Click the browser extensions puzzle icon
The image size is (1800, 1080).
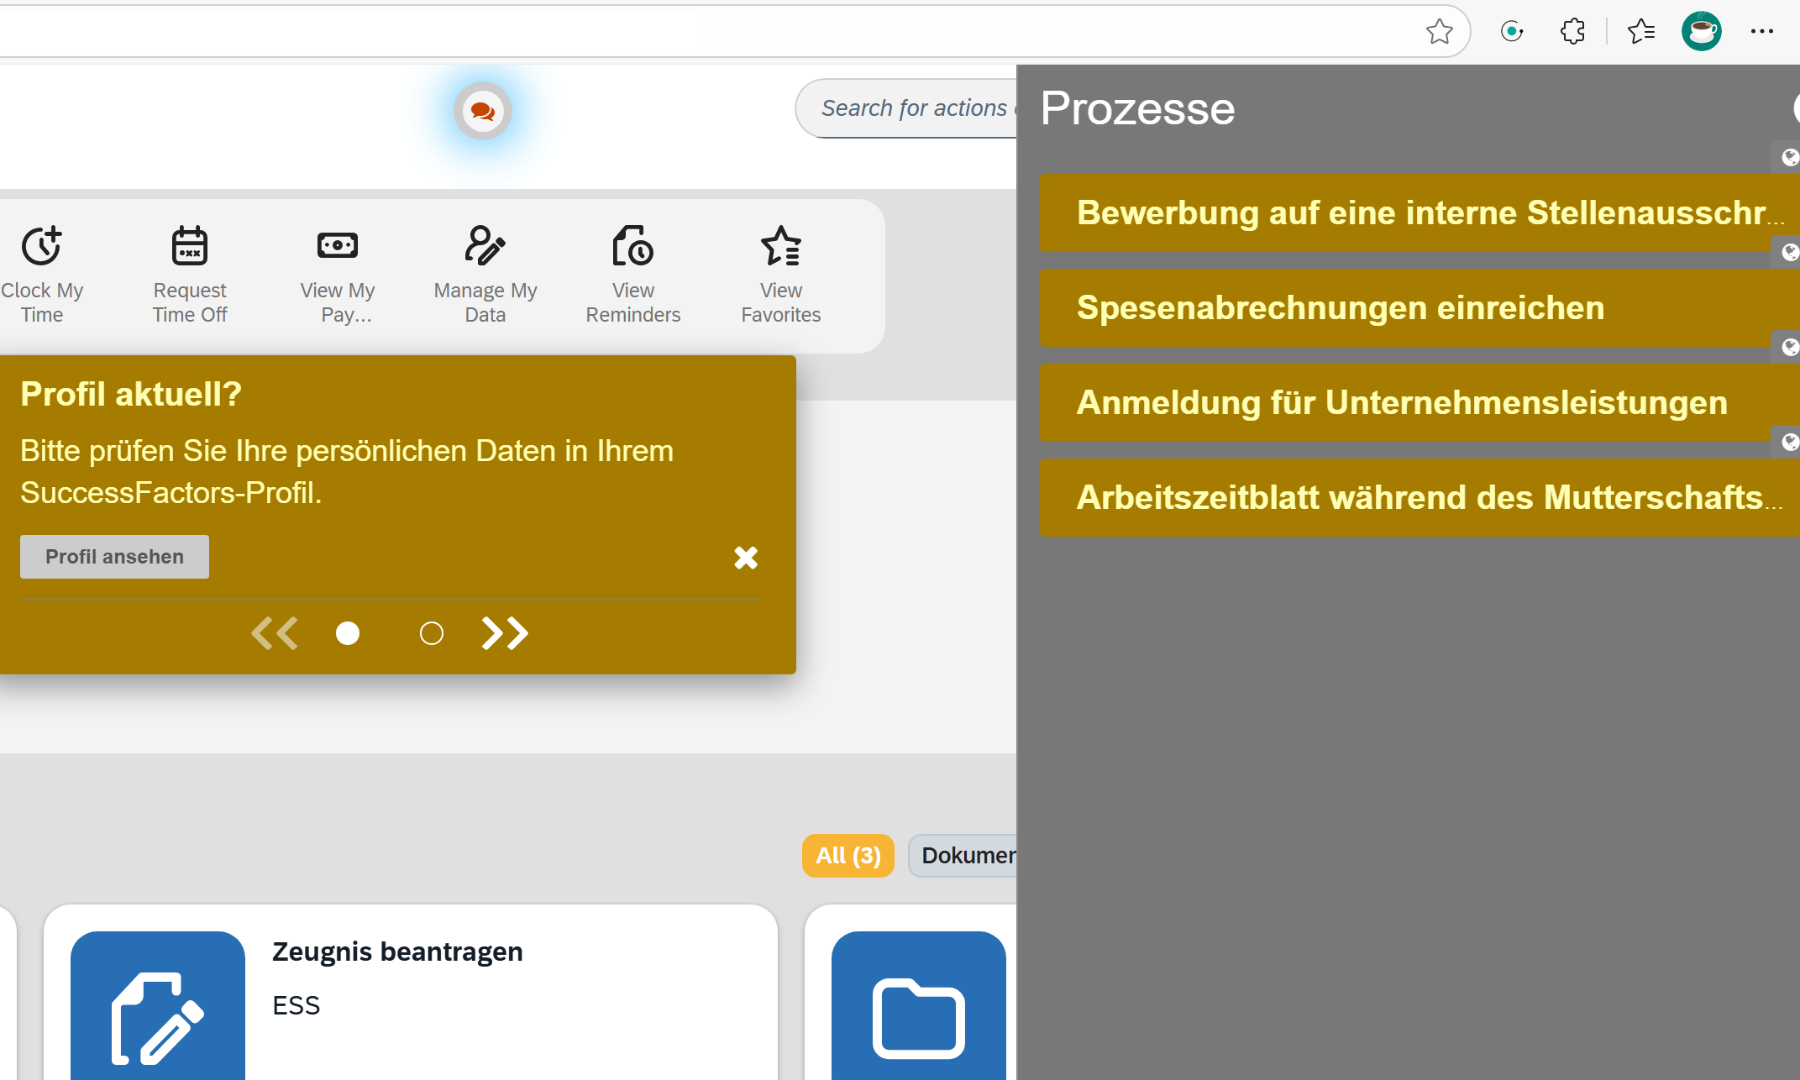(1572, 32)
